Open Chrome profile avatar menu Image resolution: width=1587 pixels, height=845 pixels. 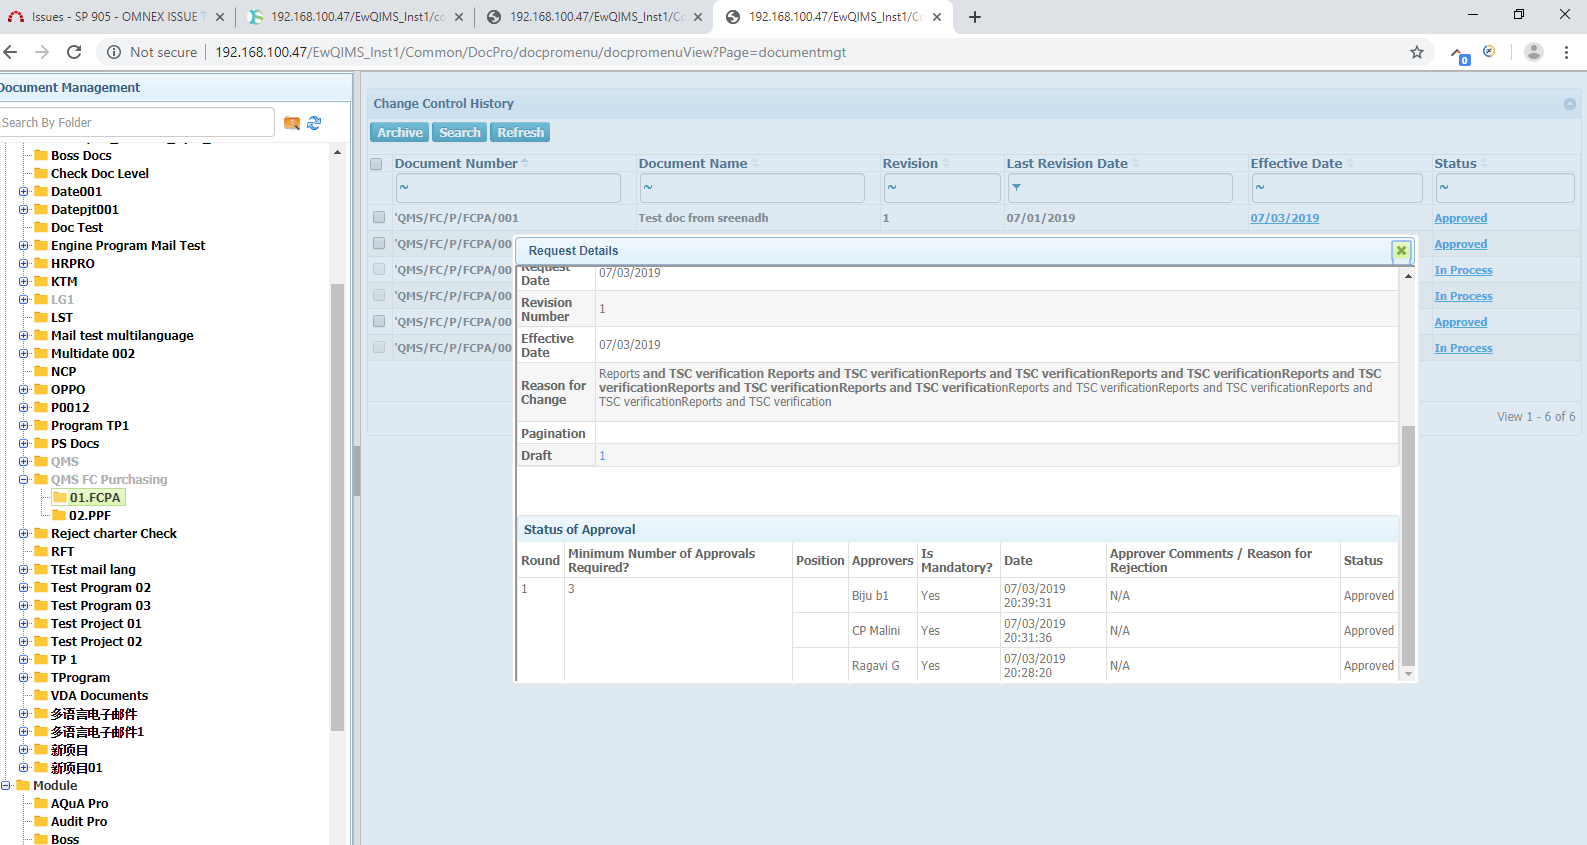[x=1533, y=52]
